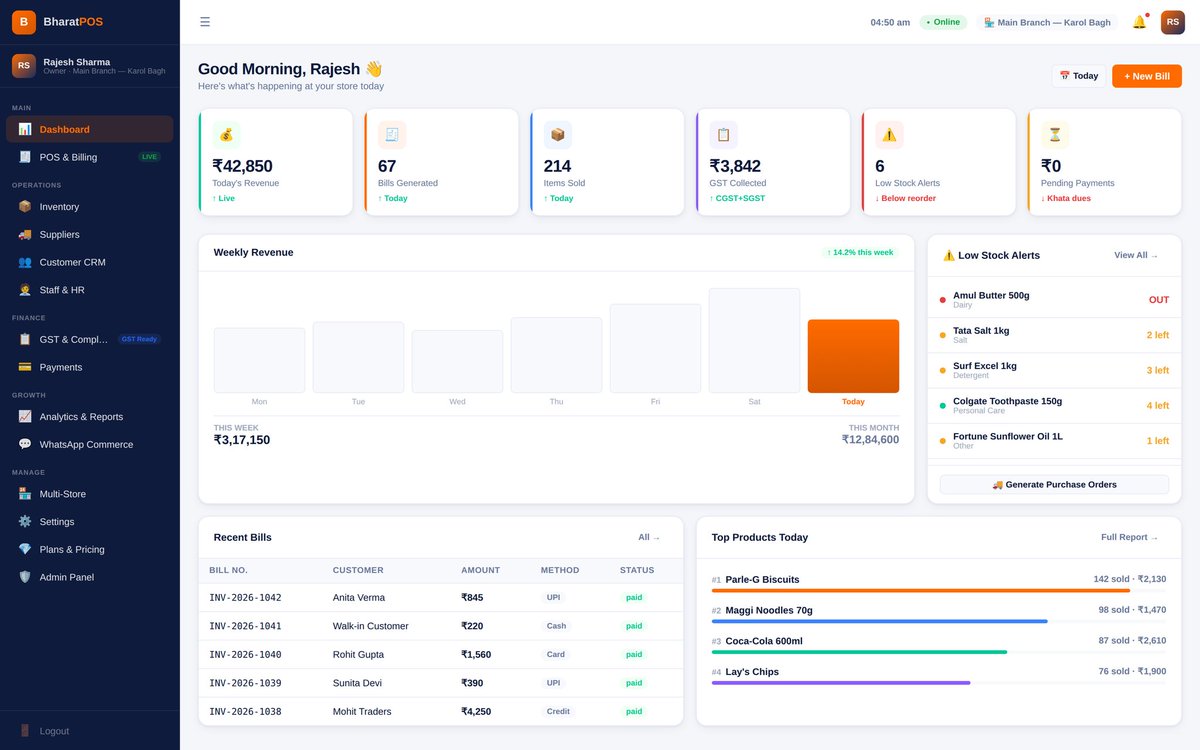Click the RS avatar in top bar
1200x750 pixels.
[1172, 22]
